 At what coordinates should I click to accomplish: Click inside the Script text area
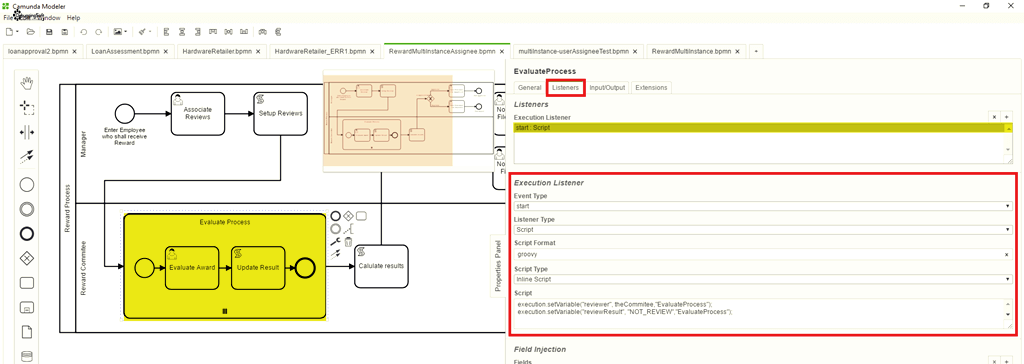click(x=763, y=313)
